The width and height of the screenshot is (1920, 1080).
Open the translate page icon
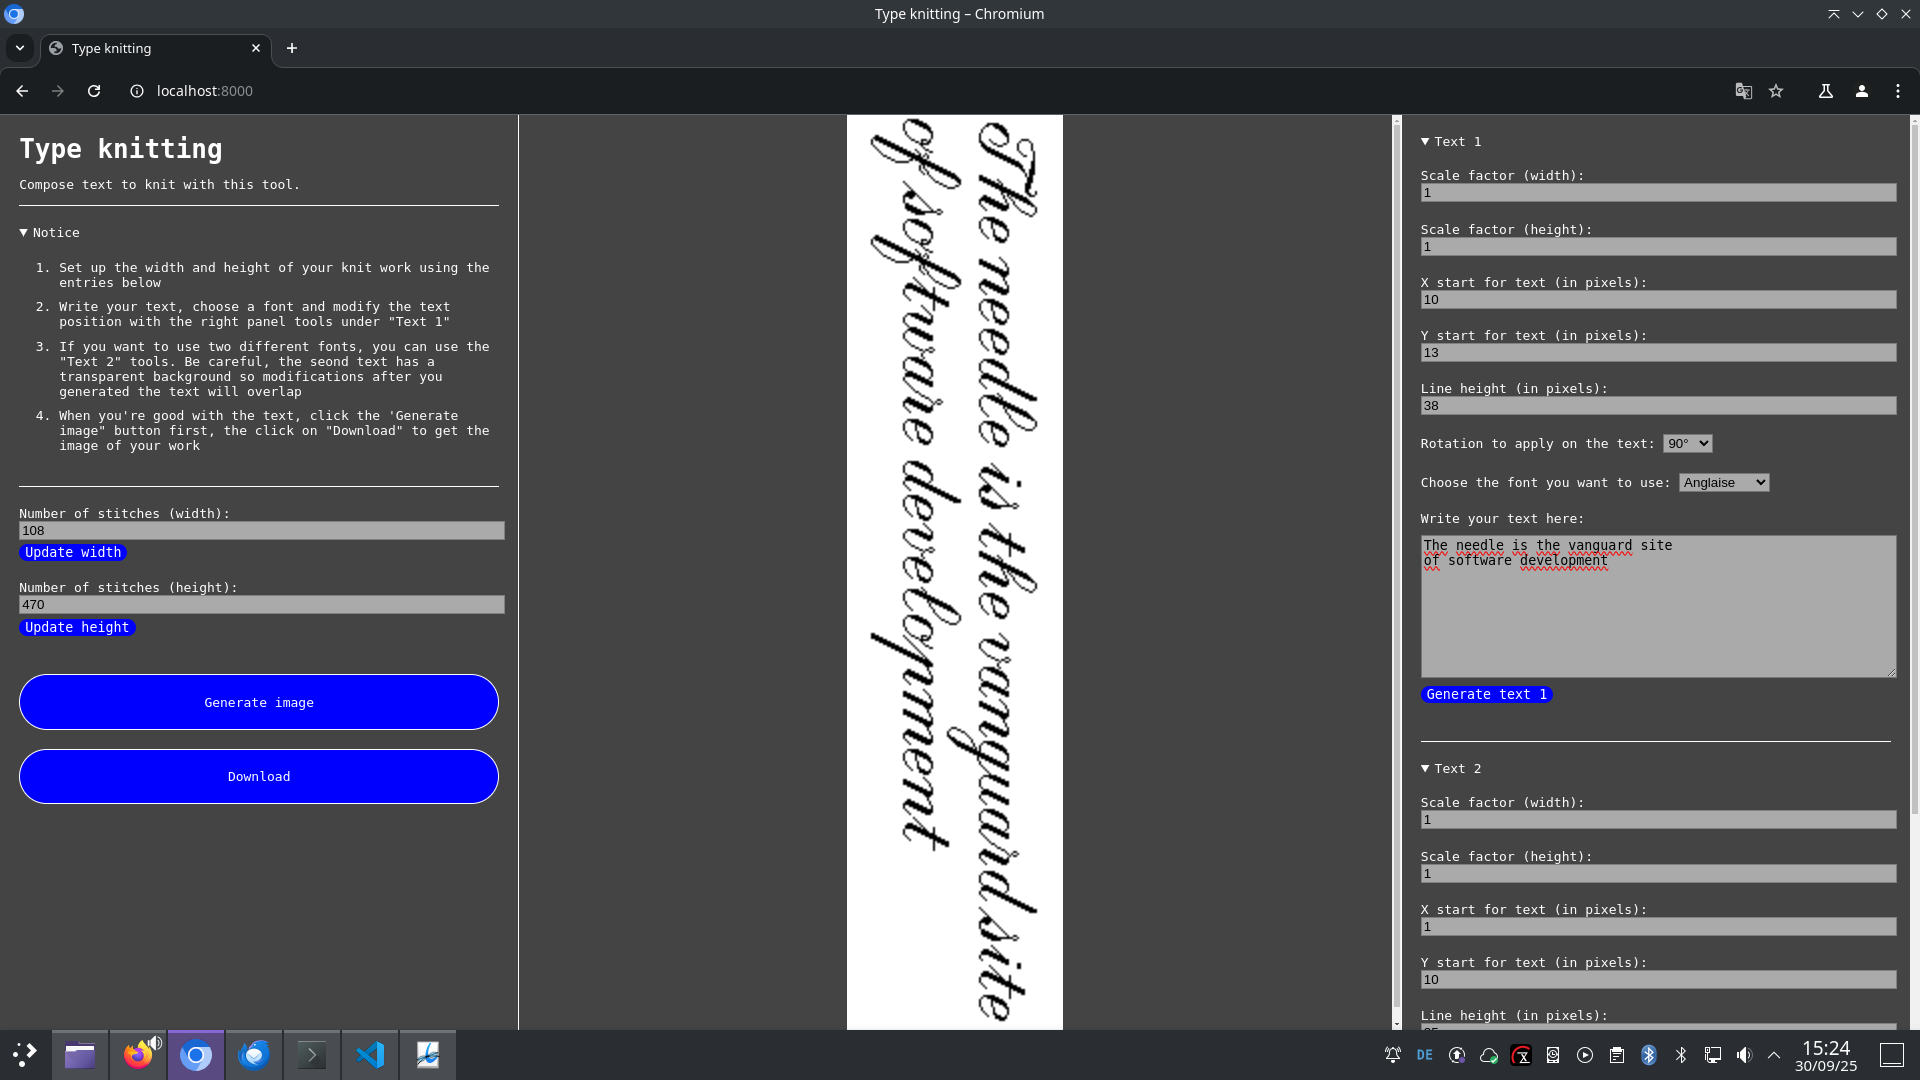(1743, 91)
